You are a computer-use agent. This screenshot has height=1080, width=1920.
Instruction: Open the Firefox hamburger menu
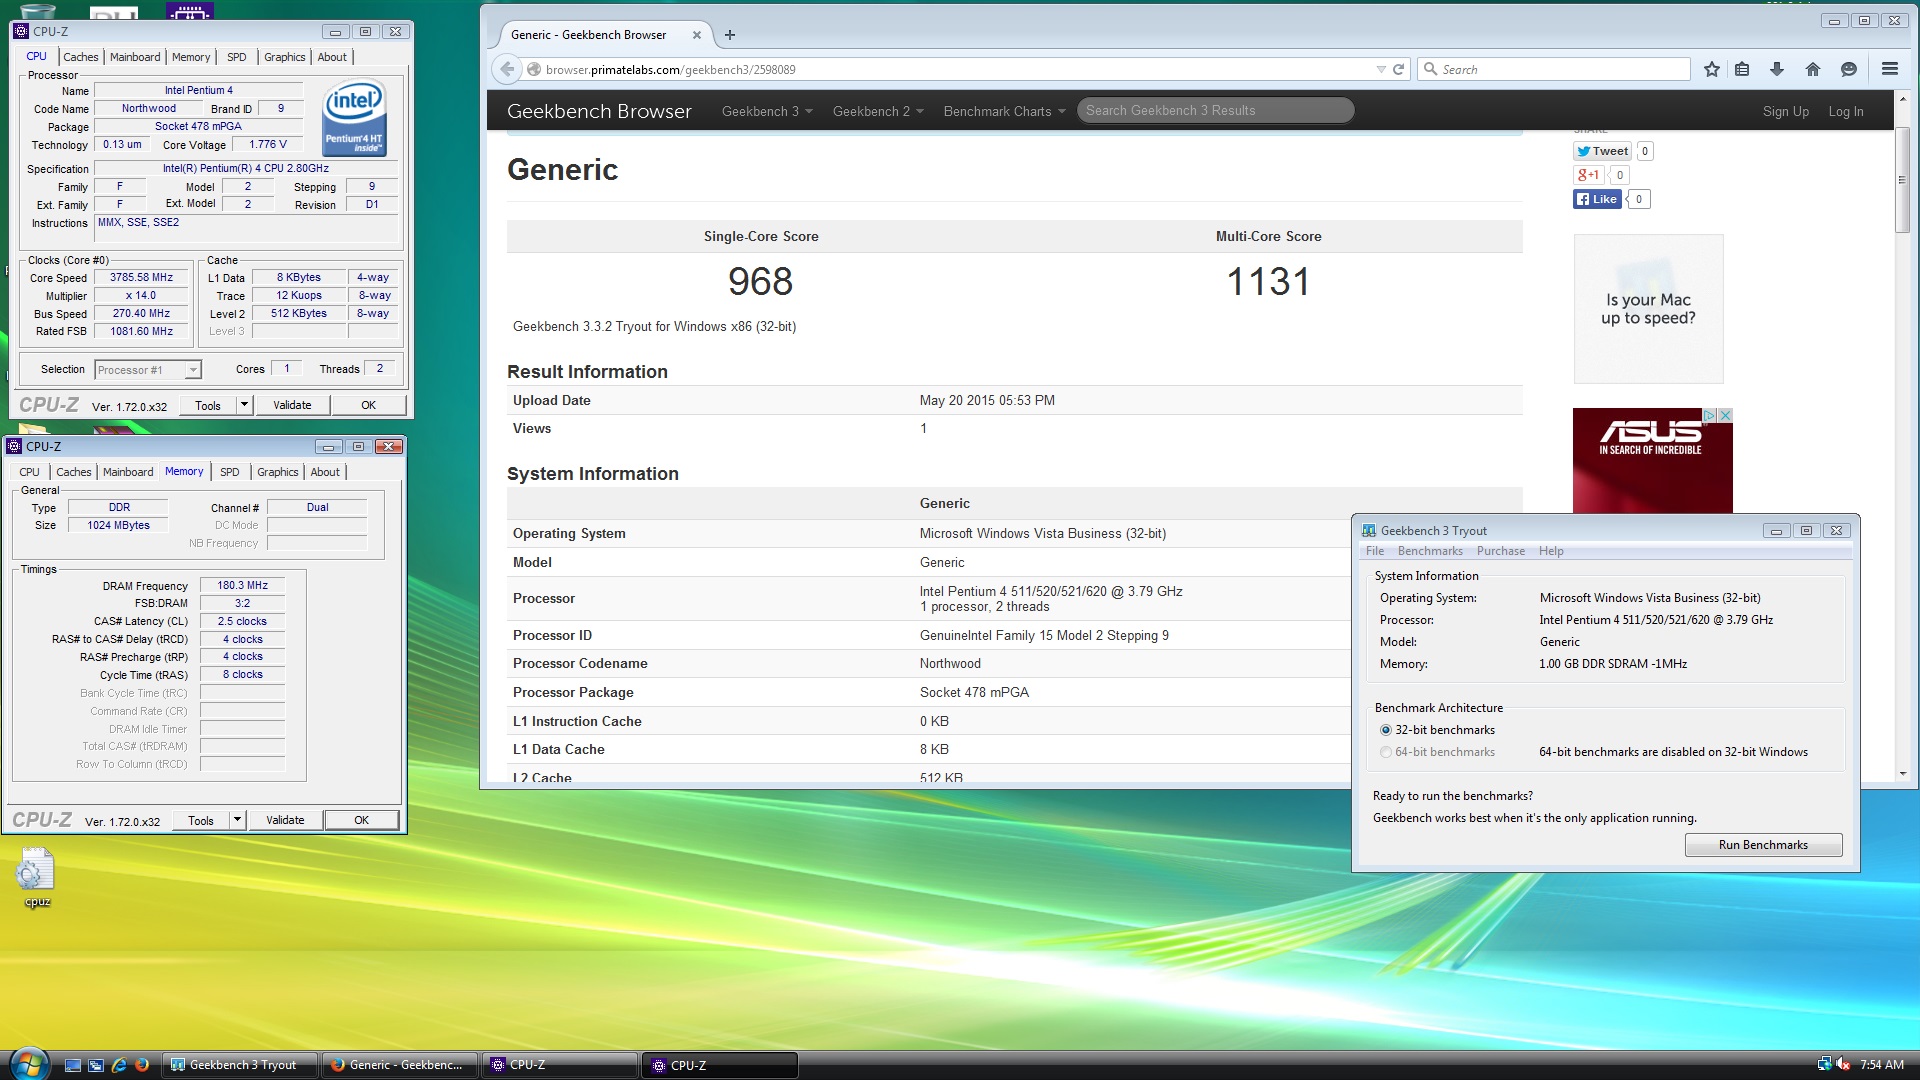pos(1889,69)
